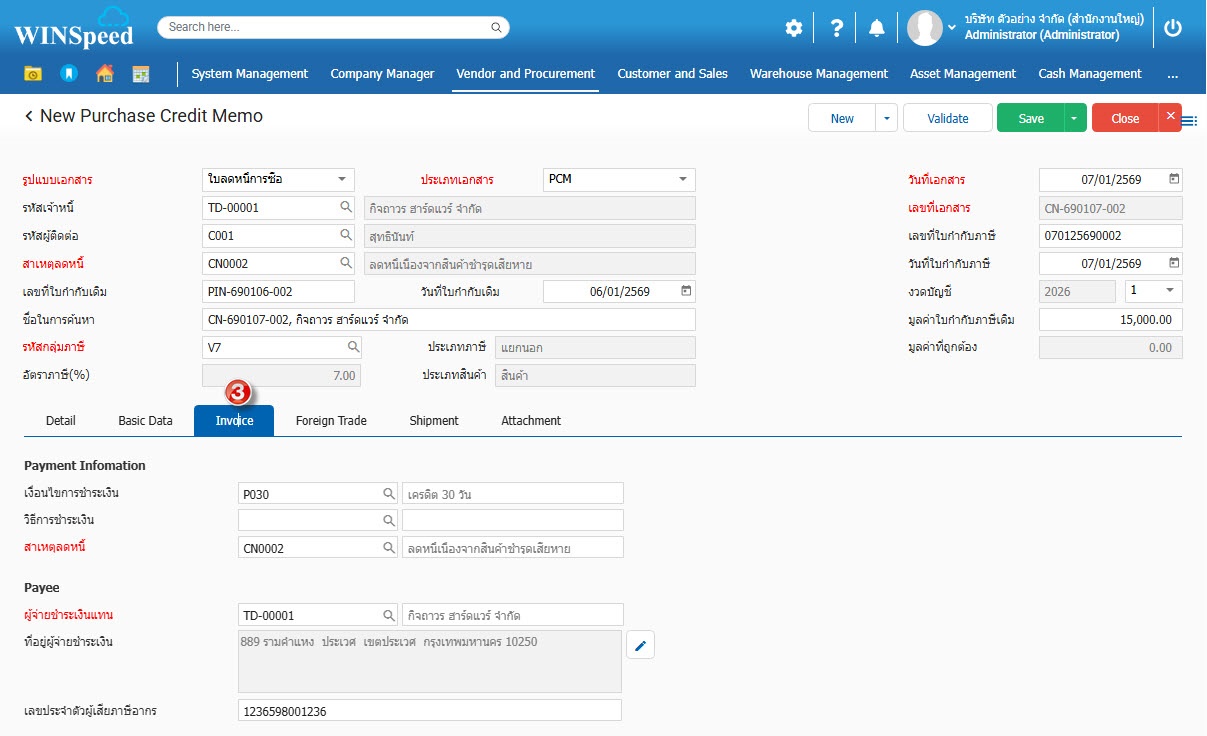
Task: Open the accounting period number dropdown
Action: click(x=1170, y=291)
